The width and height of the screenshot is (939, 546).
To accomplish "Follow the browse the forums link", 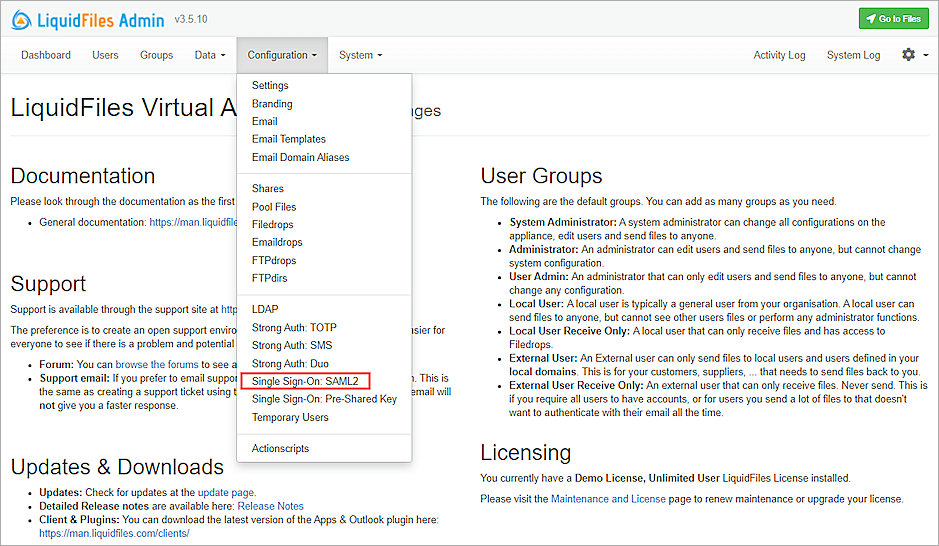I will click(x=157, y=365).
